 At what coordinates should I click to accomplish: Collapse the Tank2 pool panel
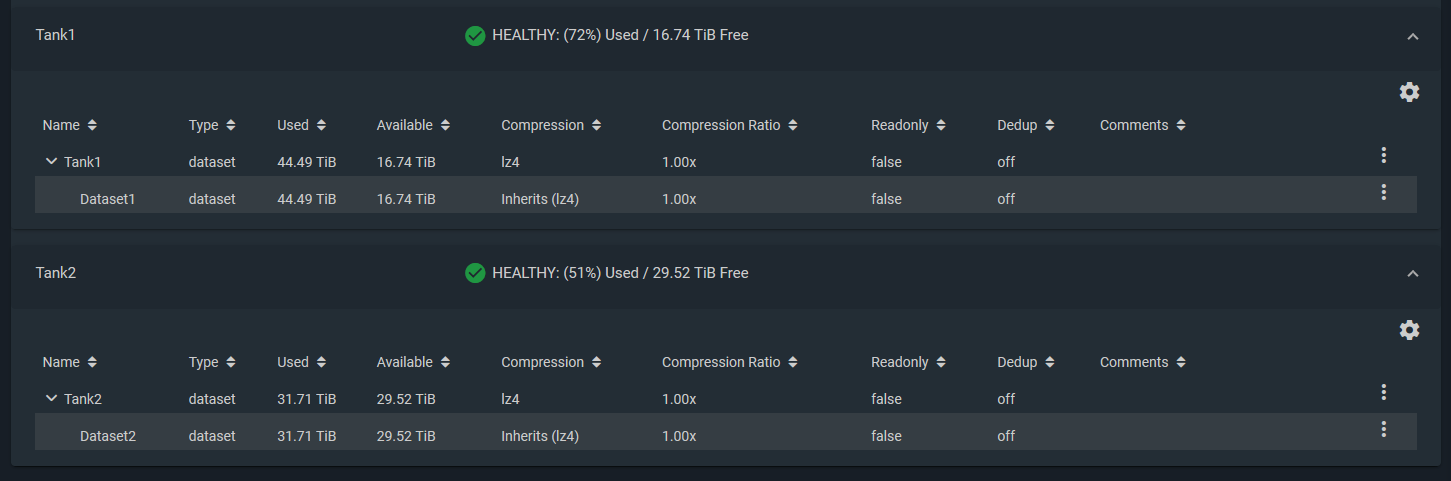1413,273
